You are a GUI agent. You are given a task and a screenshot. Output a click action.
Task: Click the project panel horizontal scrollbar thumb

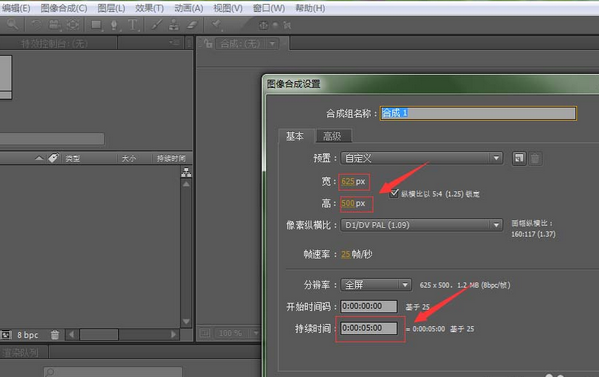pyautogui.click(x=99, y=335)
